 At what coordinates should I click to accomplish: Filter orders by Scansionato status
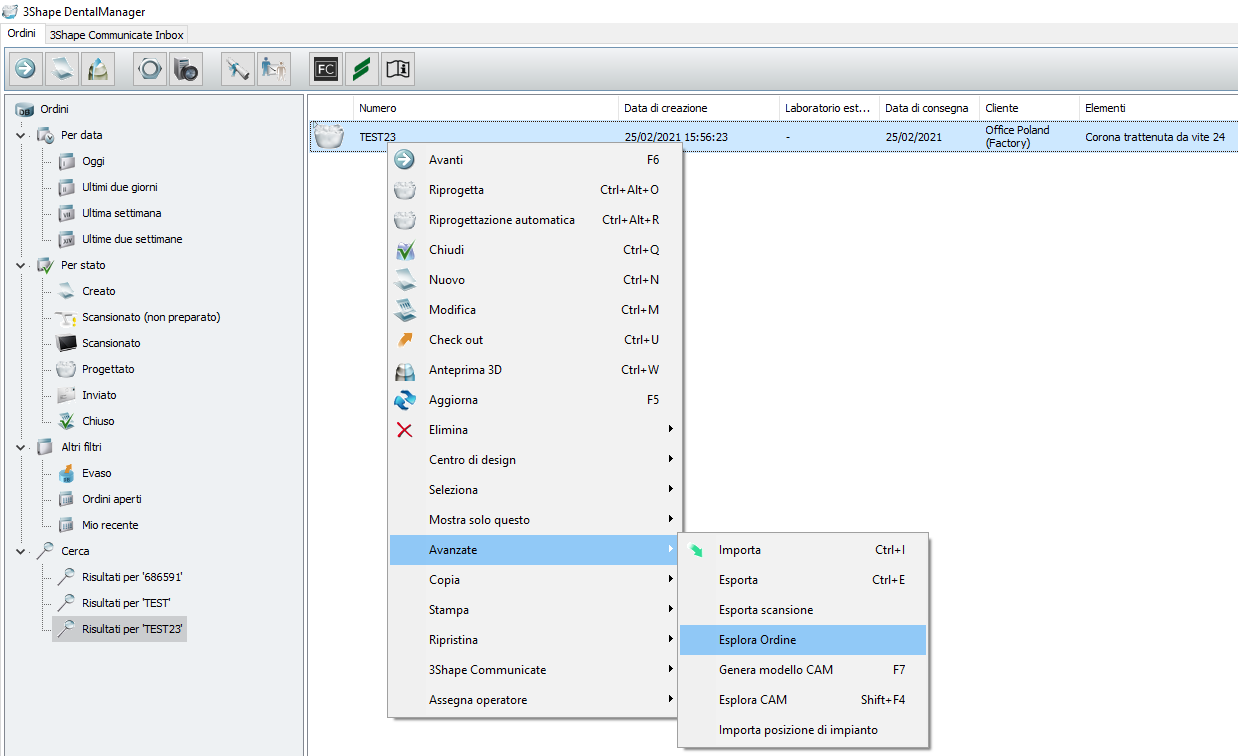tap(111, 343)
